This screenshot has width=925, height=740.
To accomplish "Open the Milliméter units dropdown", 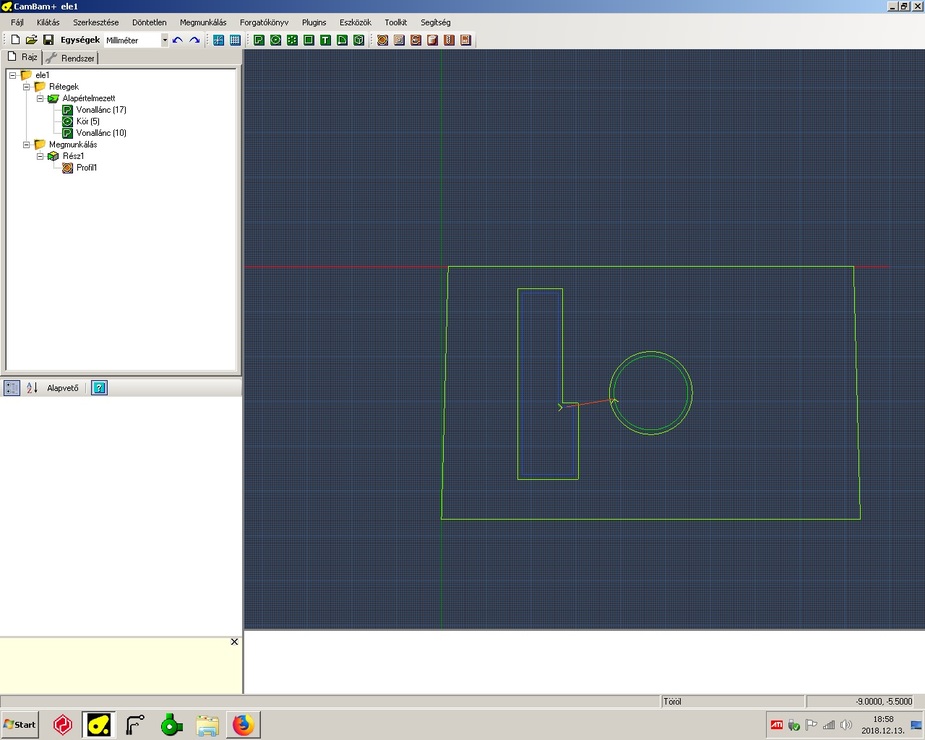I will [165, 40].
